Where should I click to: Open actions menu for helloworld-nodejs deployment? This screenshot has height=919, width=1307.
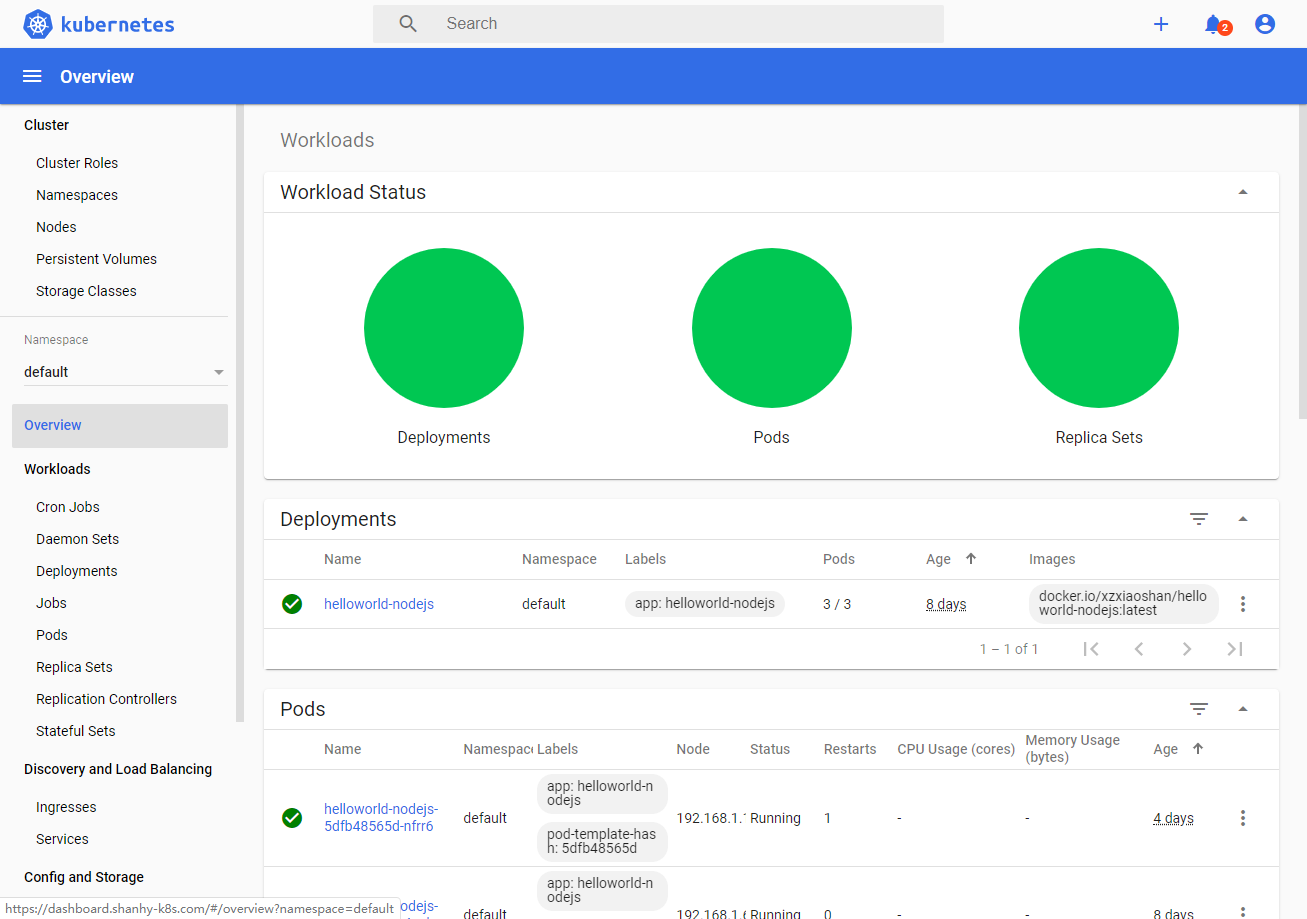(1243, 604)
